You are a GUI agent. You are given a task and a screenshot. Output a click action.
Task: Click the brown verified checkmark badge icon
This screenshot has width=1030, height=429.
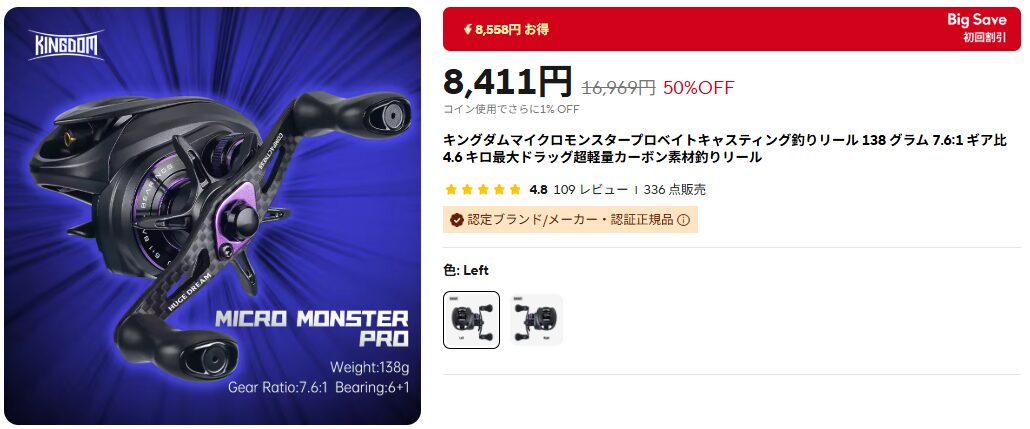tap(457, 220)
